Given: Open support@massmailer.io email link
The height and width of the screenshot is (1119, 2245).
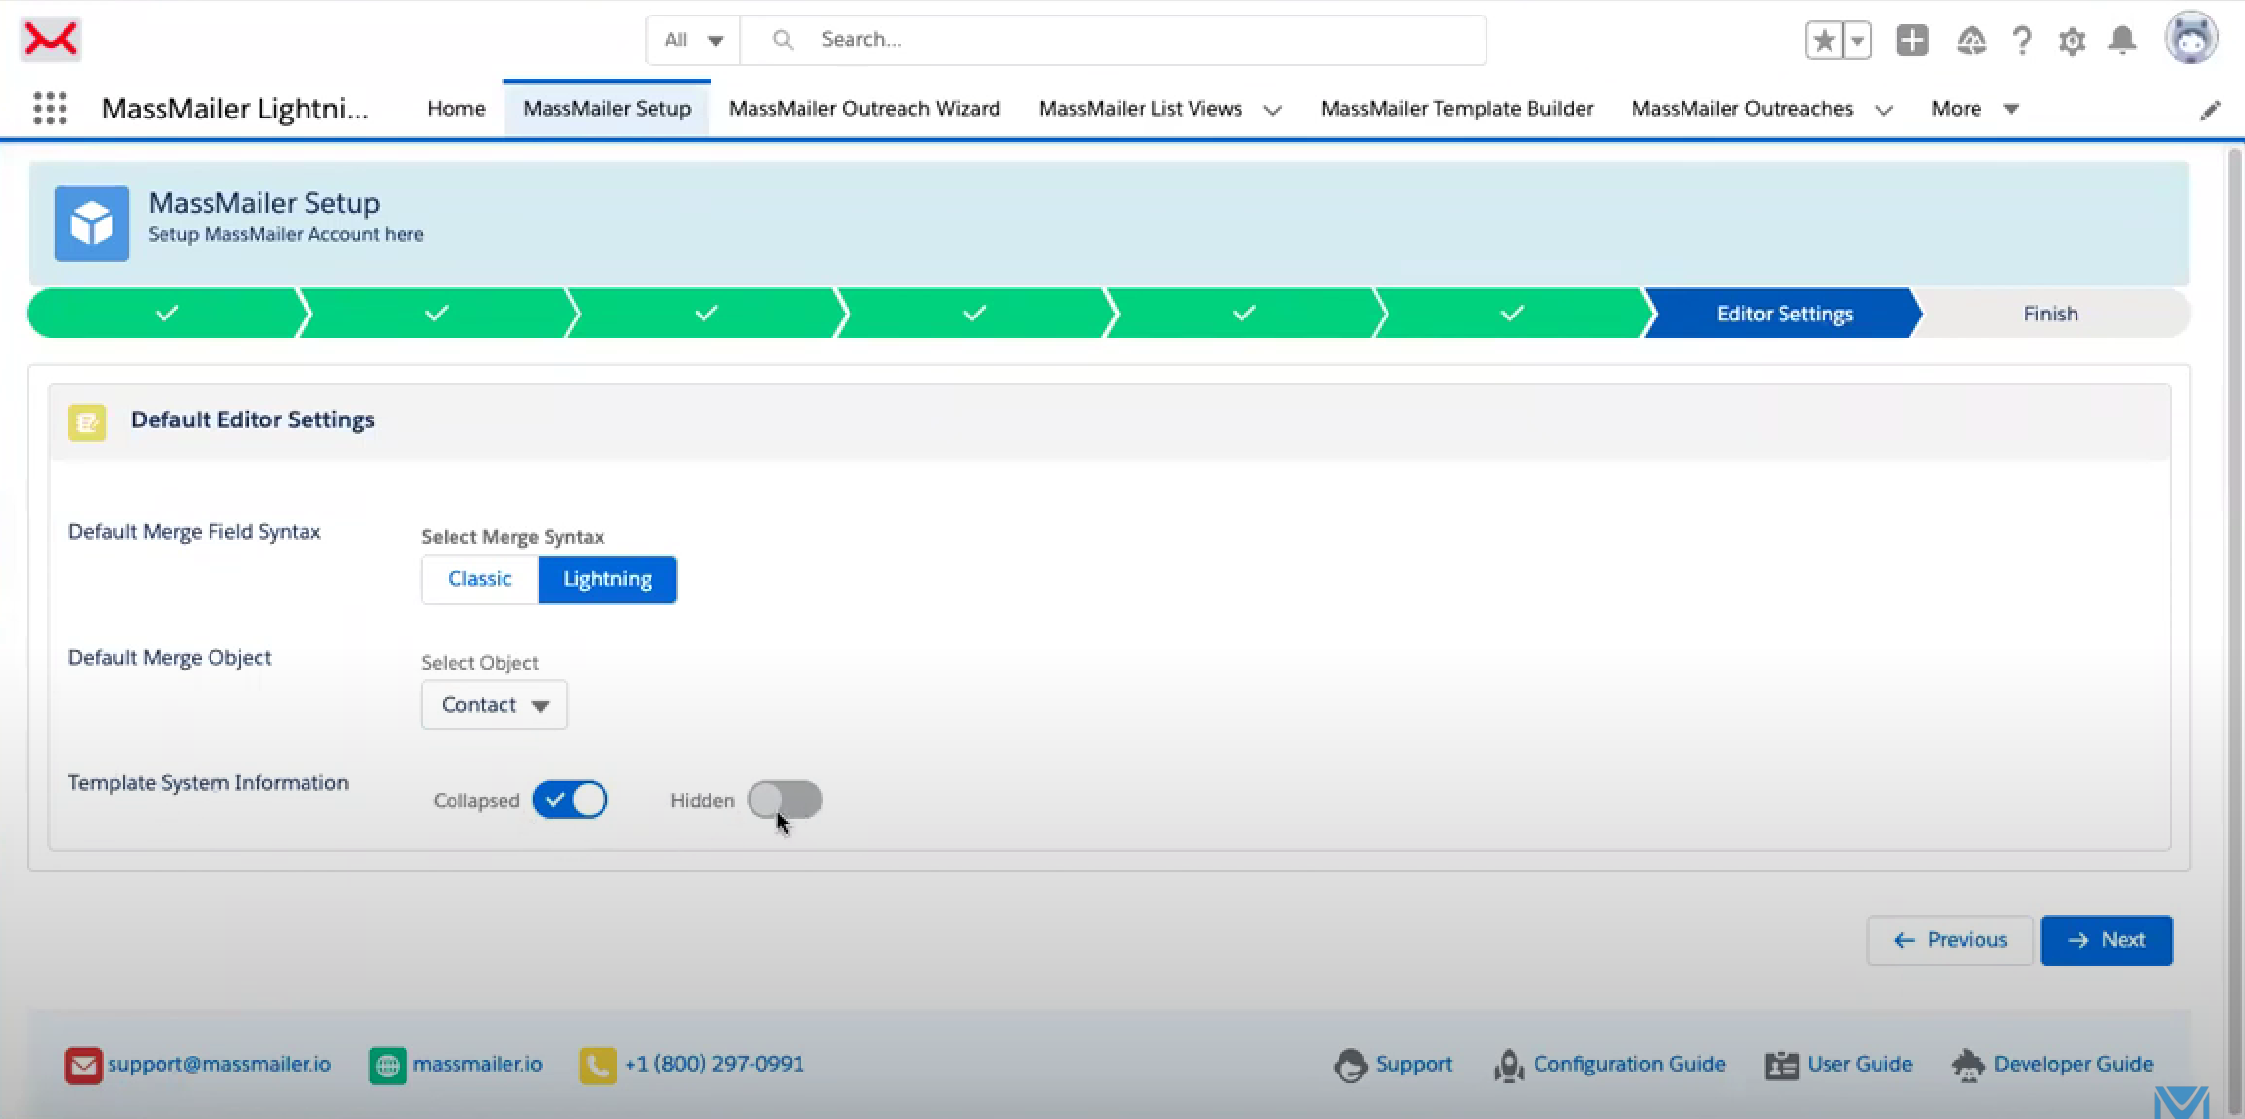Looking at the screenshot, I should [x=219, y=1064].
